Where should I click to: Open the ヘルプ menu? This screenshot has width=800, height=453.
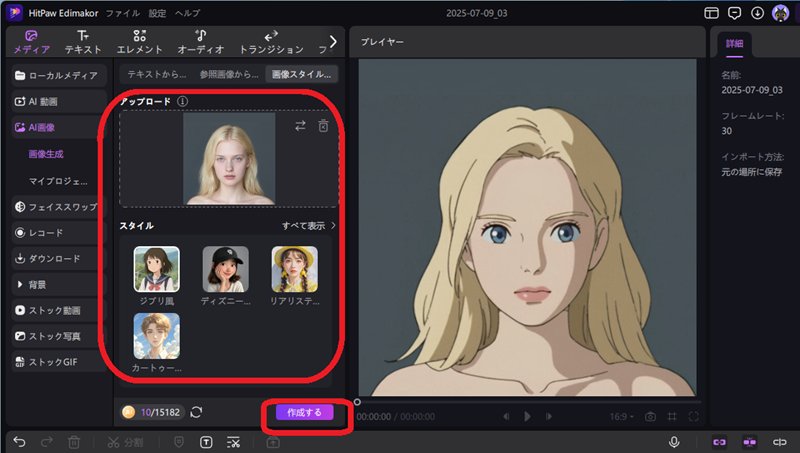click(187, 13)
